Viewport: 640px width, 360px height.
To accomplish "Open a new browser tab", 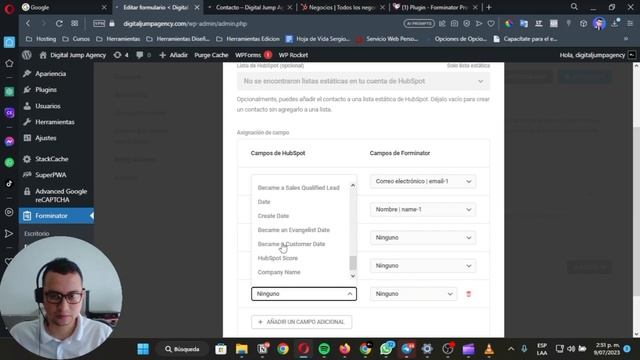I will click(489, 7).
